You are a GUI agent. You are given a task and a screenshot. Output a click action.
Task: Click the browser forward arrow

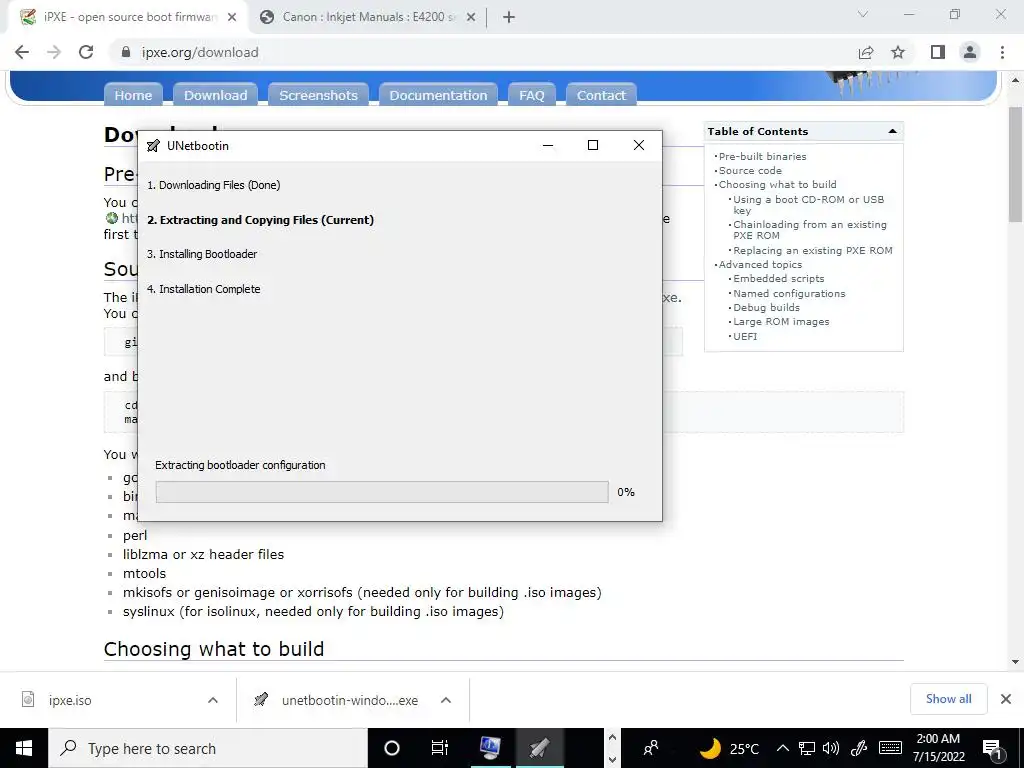click(x=54, y=52)
